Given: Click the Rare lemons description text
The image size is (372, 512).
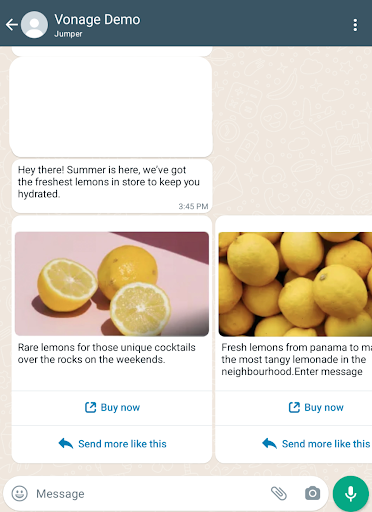Looking at the screenshot, I should click(x=107, y=353).
